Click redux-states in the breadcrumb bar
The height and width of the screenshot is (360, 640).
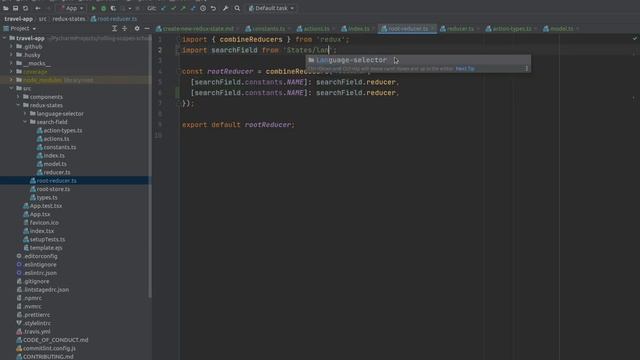68,19
